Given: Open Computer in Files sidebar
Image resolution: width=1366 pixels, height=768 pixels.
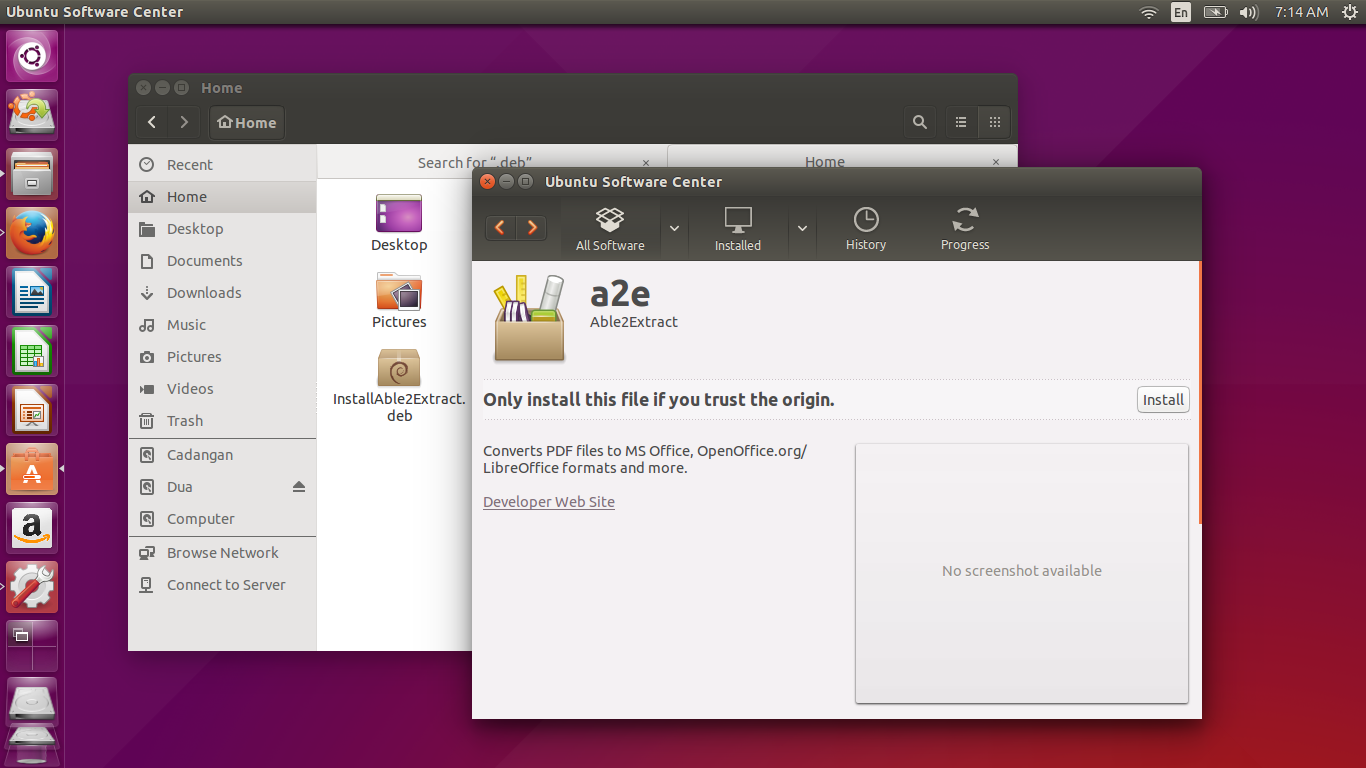Looking at the screenshot, I should coord(222,519).
